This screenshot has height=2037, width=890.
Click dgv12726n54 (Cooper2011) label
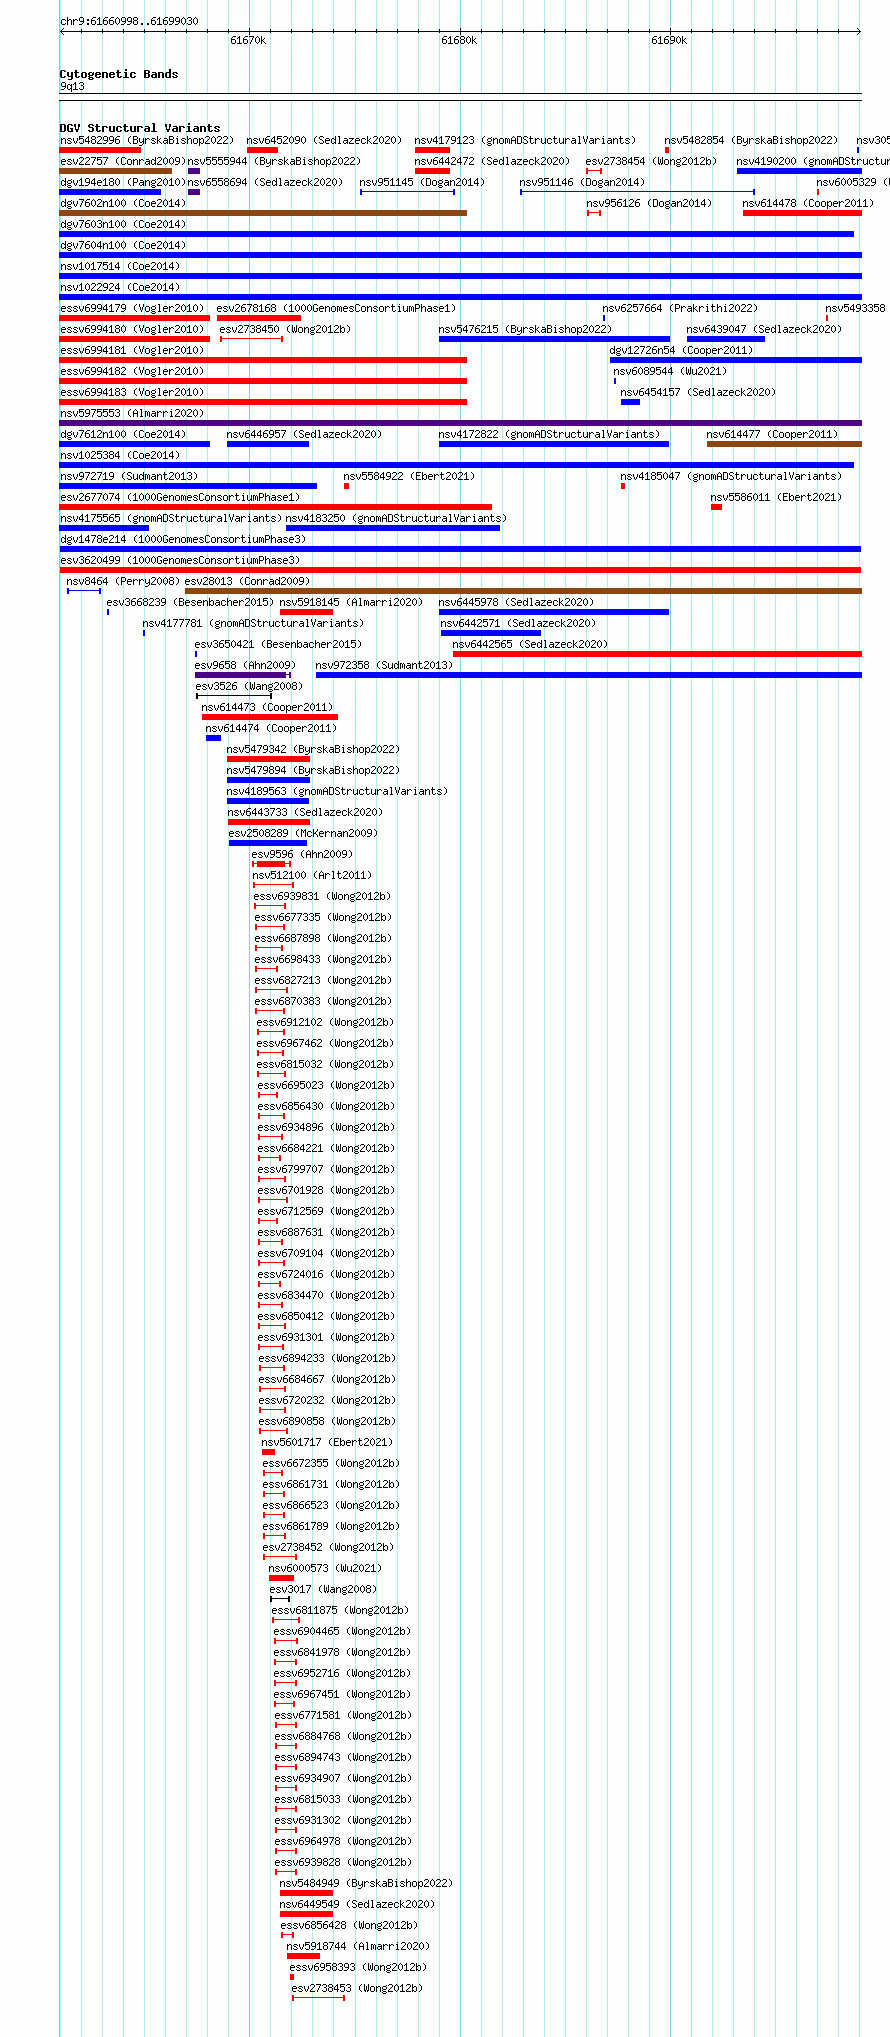click(x=681, y=351)
